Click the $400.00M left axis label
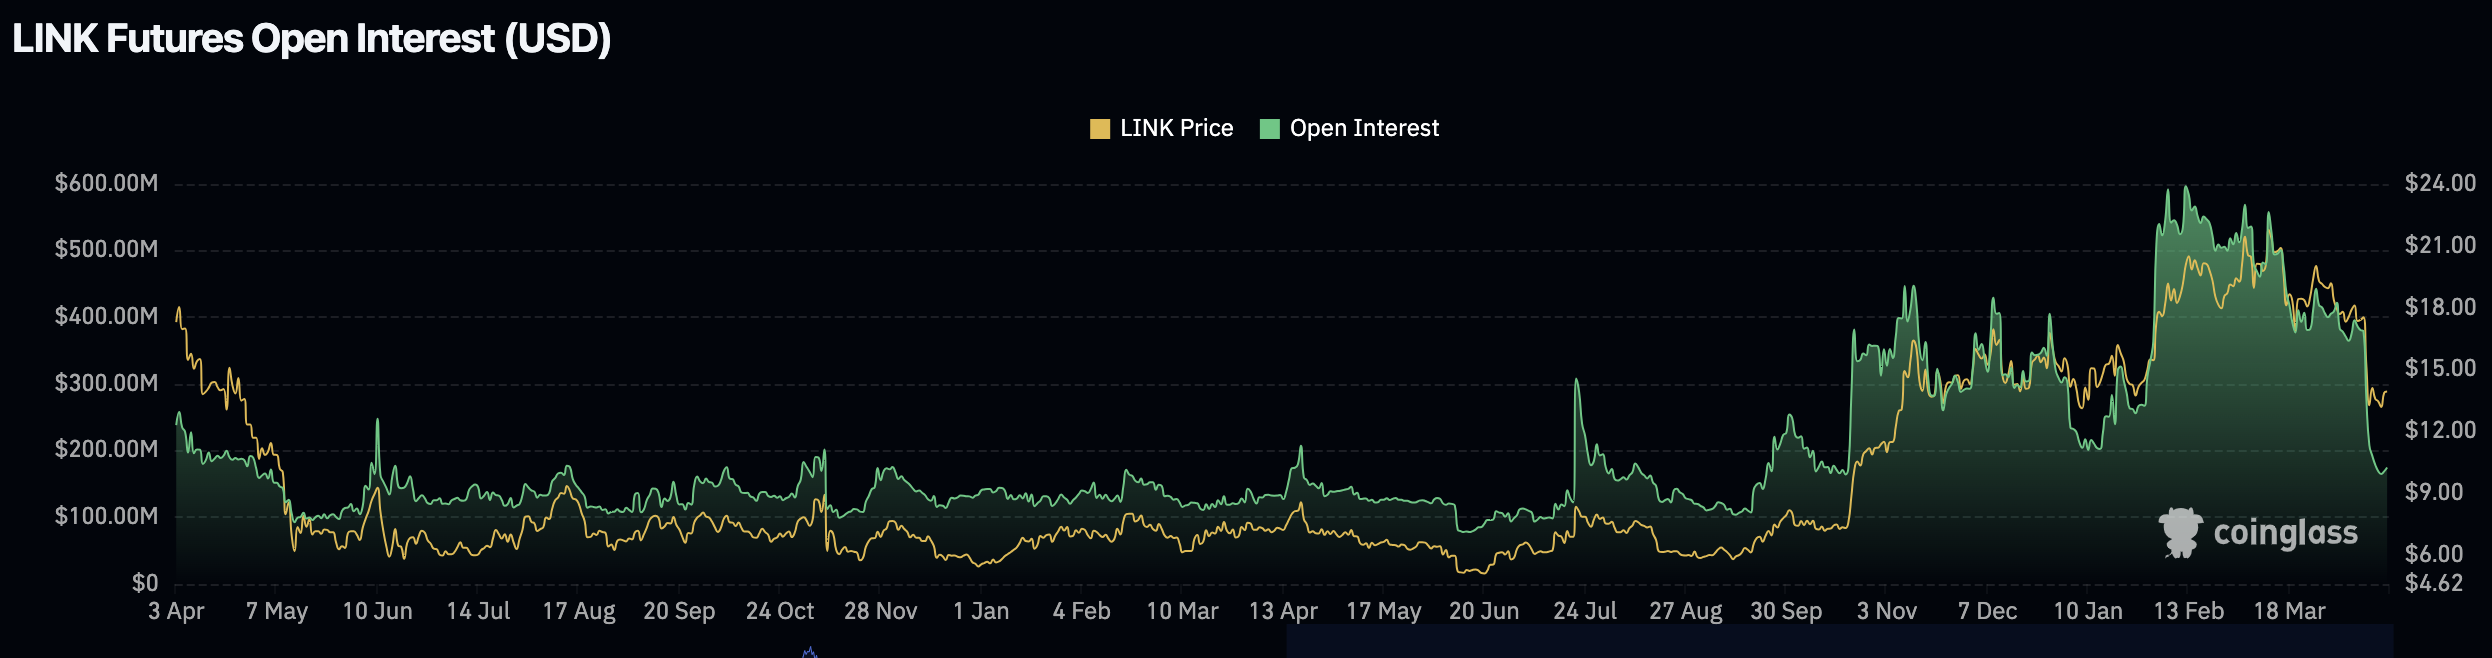Viewport: 2492px width, 658px height. [x=106, y=316]
